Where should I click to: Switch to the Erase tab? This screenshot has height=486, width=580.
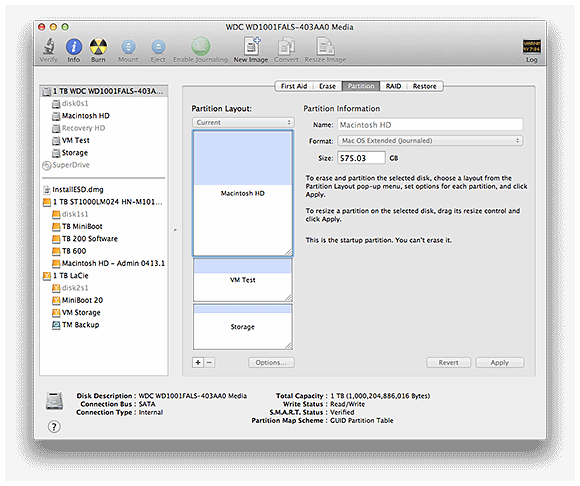(327, 86)
